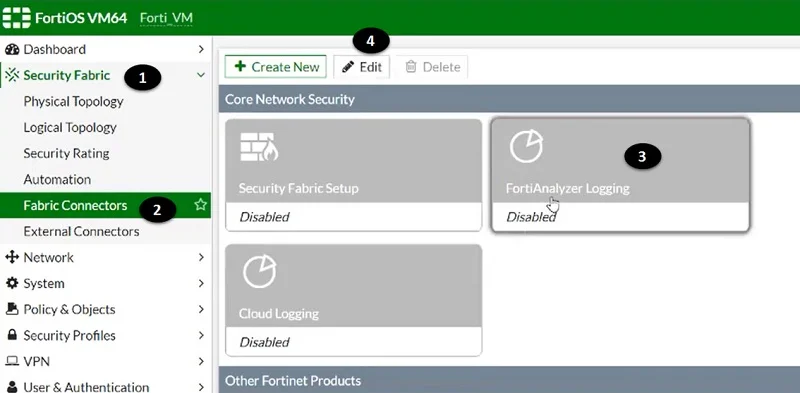Image resolution: width=800 pixels, height=393 pixels.
Task: Collapse the Security Fabric menu chevron
Action: tap(201, 76)
